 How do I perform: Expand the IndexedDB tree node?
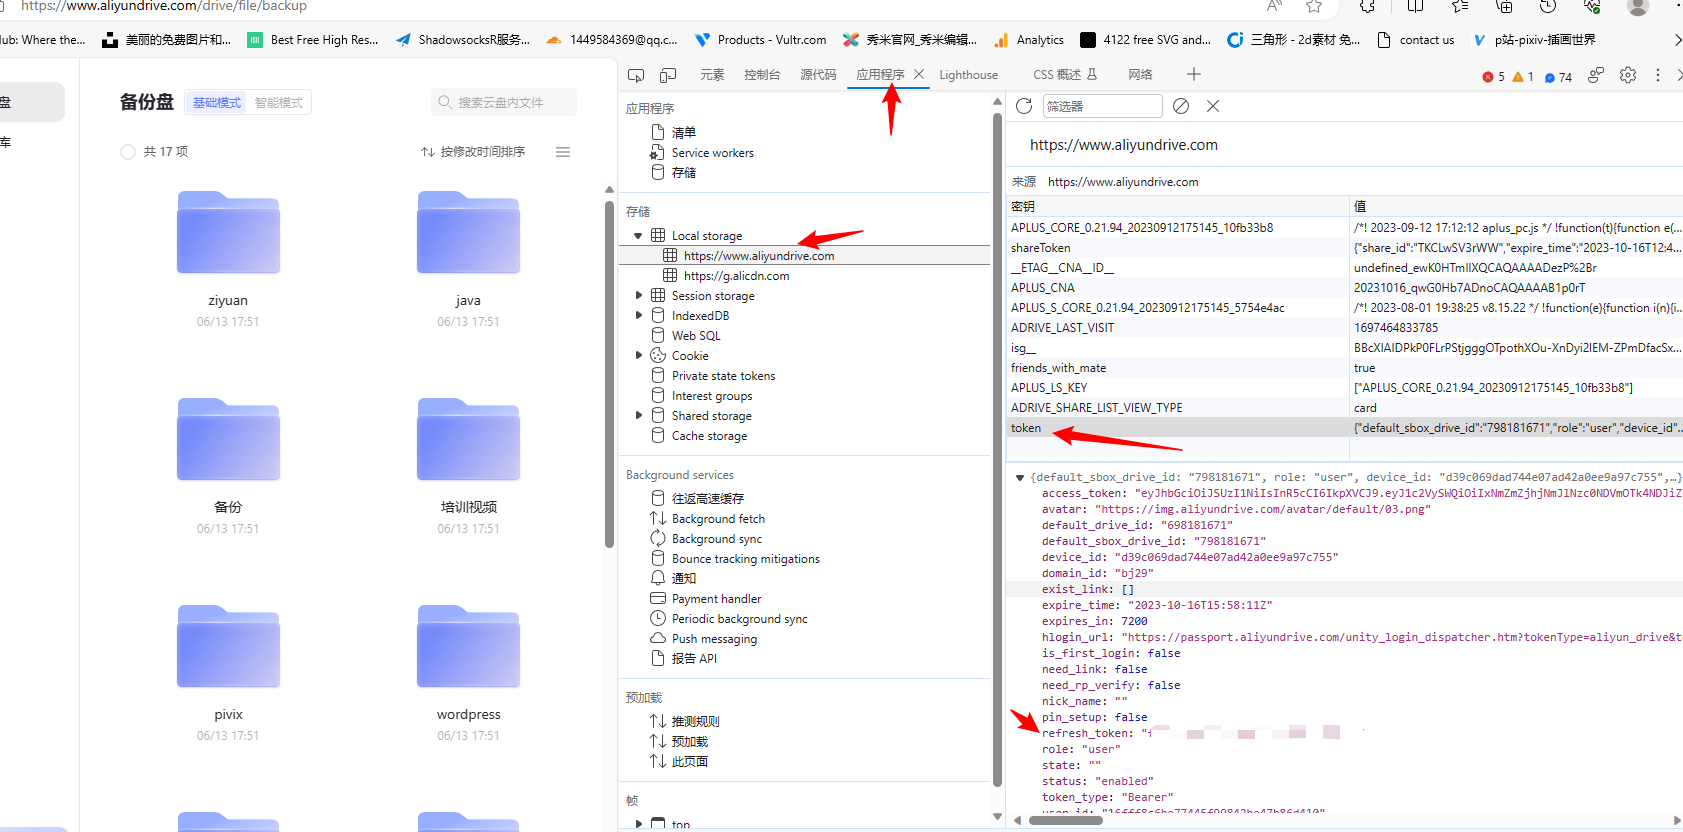(639, 316)
